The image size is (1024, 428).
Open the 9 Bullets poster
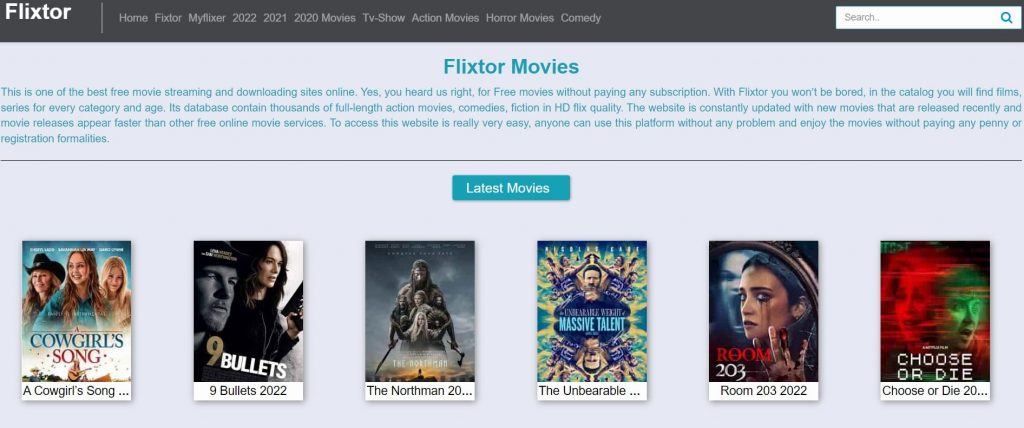coord(248,311)
